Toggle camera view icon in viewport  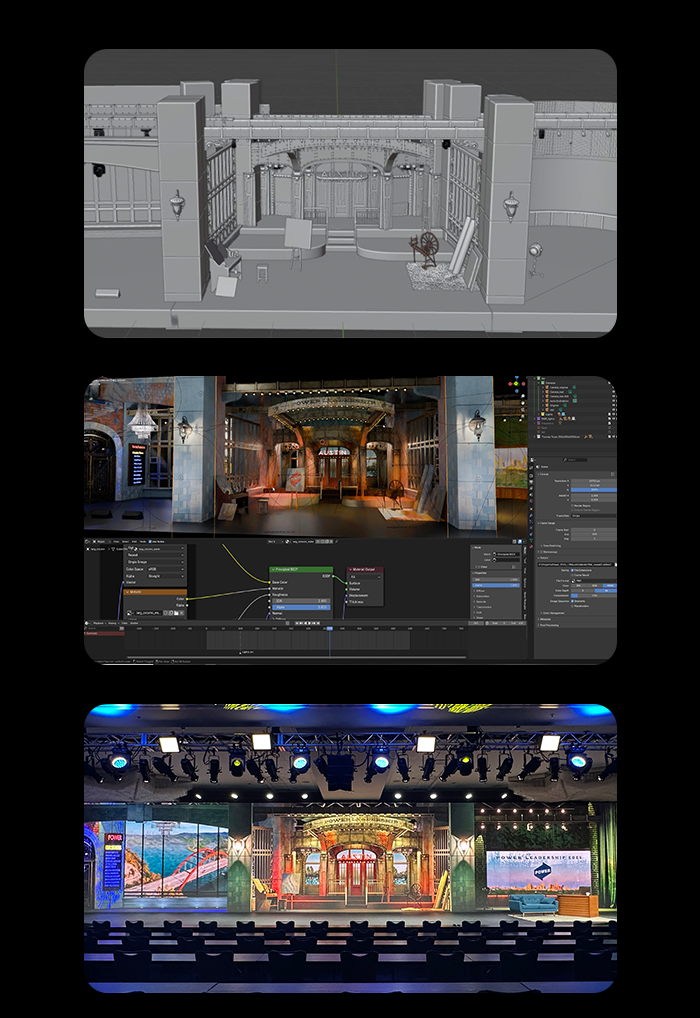[x=523, y=410]
